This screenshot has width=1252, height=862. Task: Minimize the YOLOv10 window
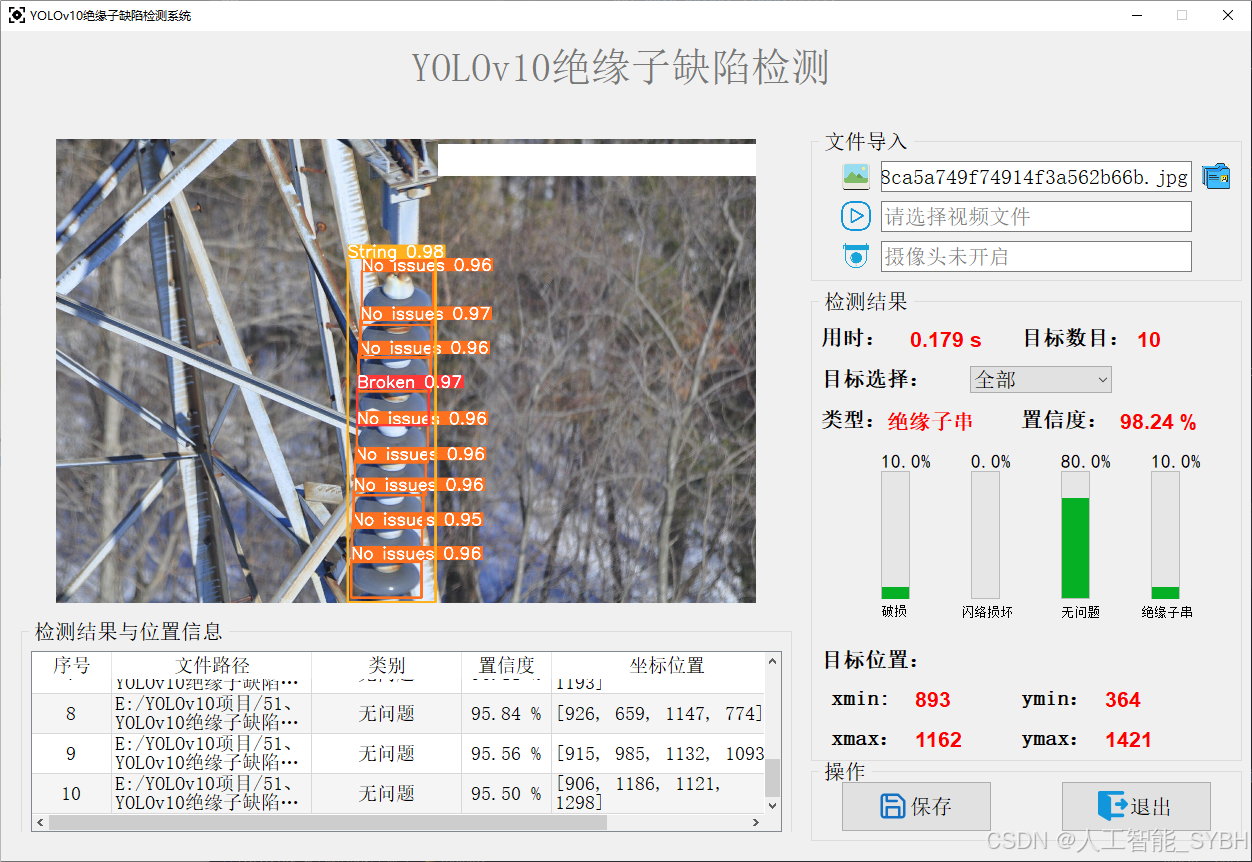pos(1137,15)
